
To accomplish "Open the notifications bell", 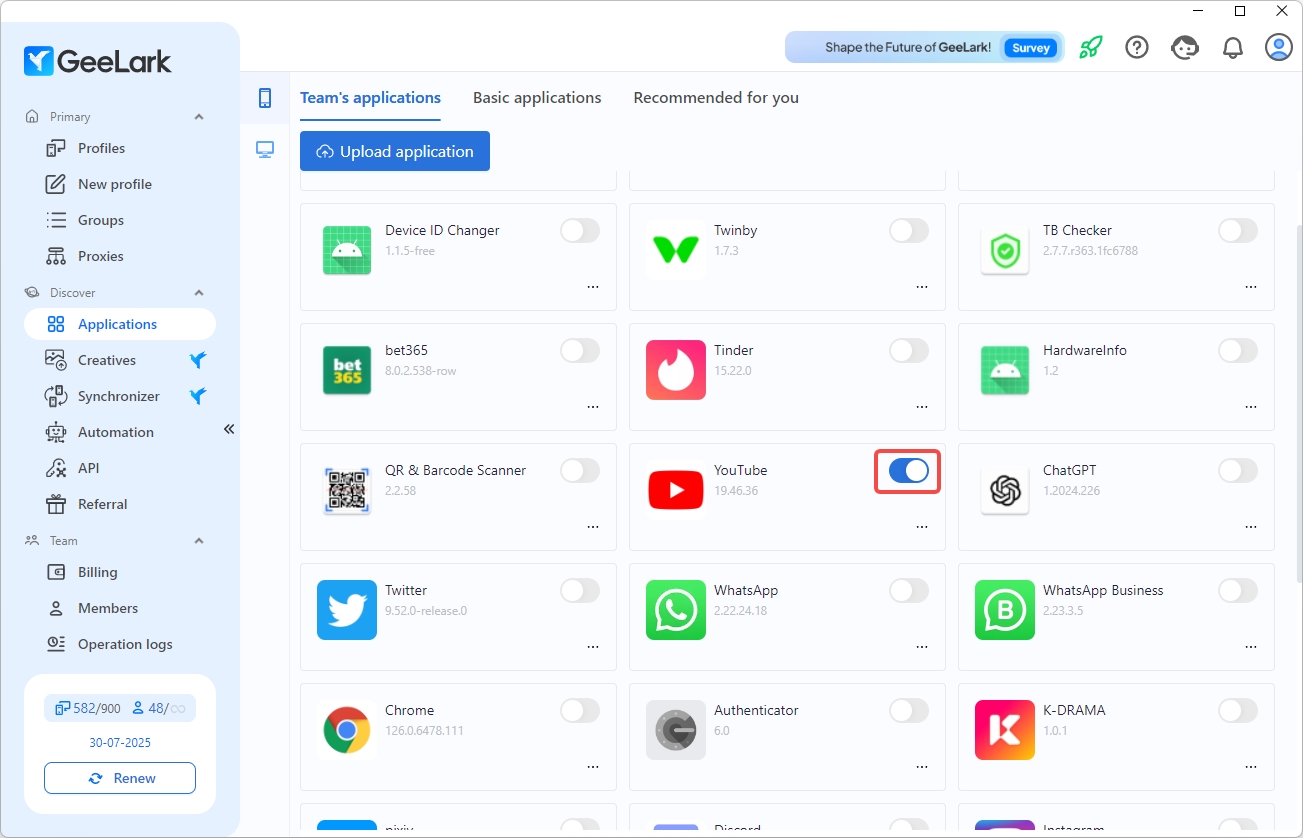I will (x=1233, y=47).
